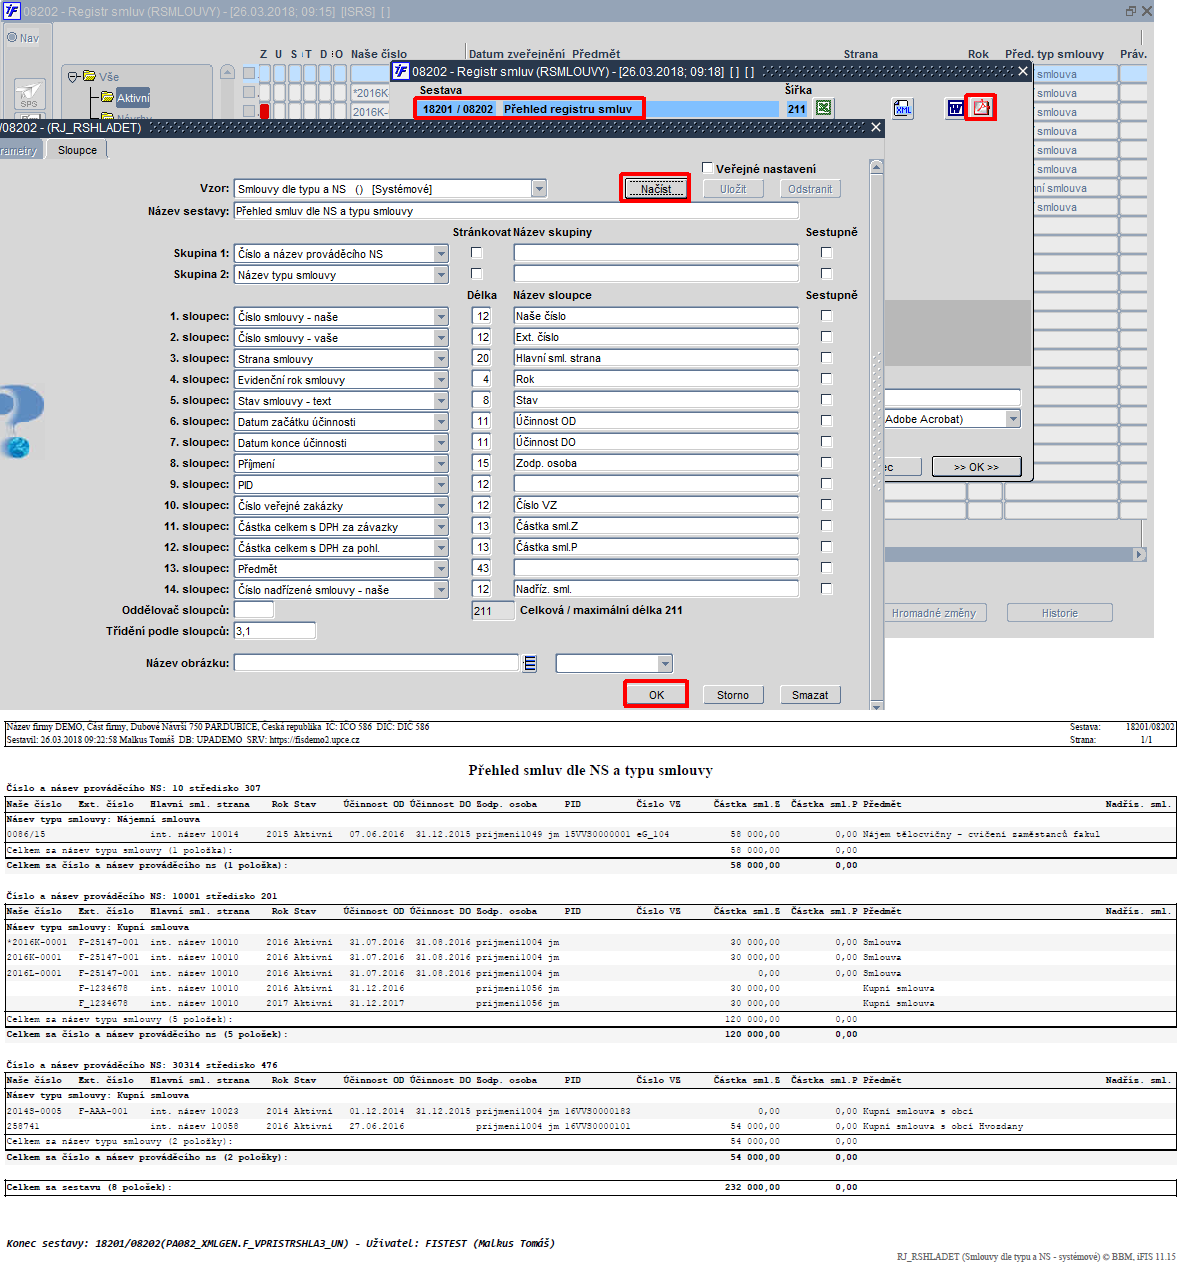Viewport: 1185px width, 1265px height.
Task: Click the Odstranit button
Action: pyautogui.click(x=810, y=189)
